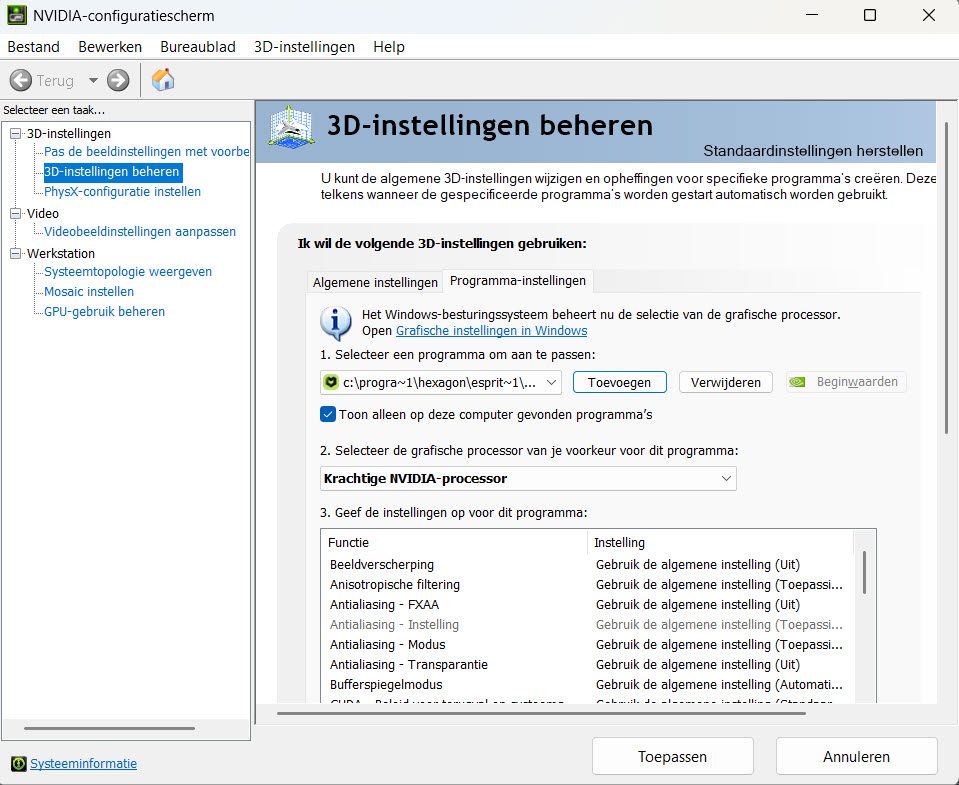
Task: Click the System information icon
Action: coord(19,764)
